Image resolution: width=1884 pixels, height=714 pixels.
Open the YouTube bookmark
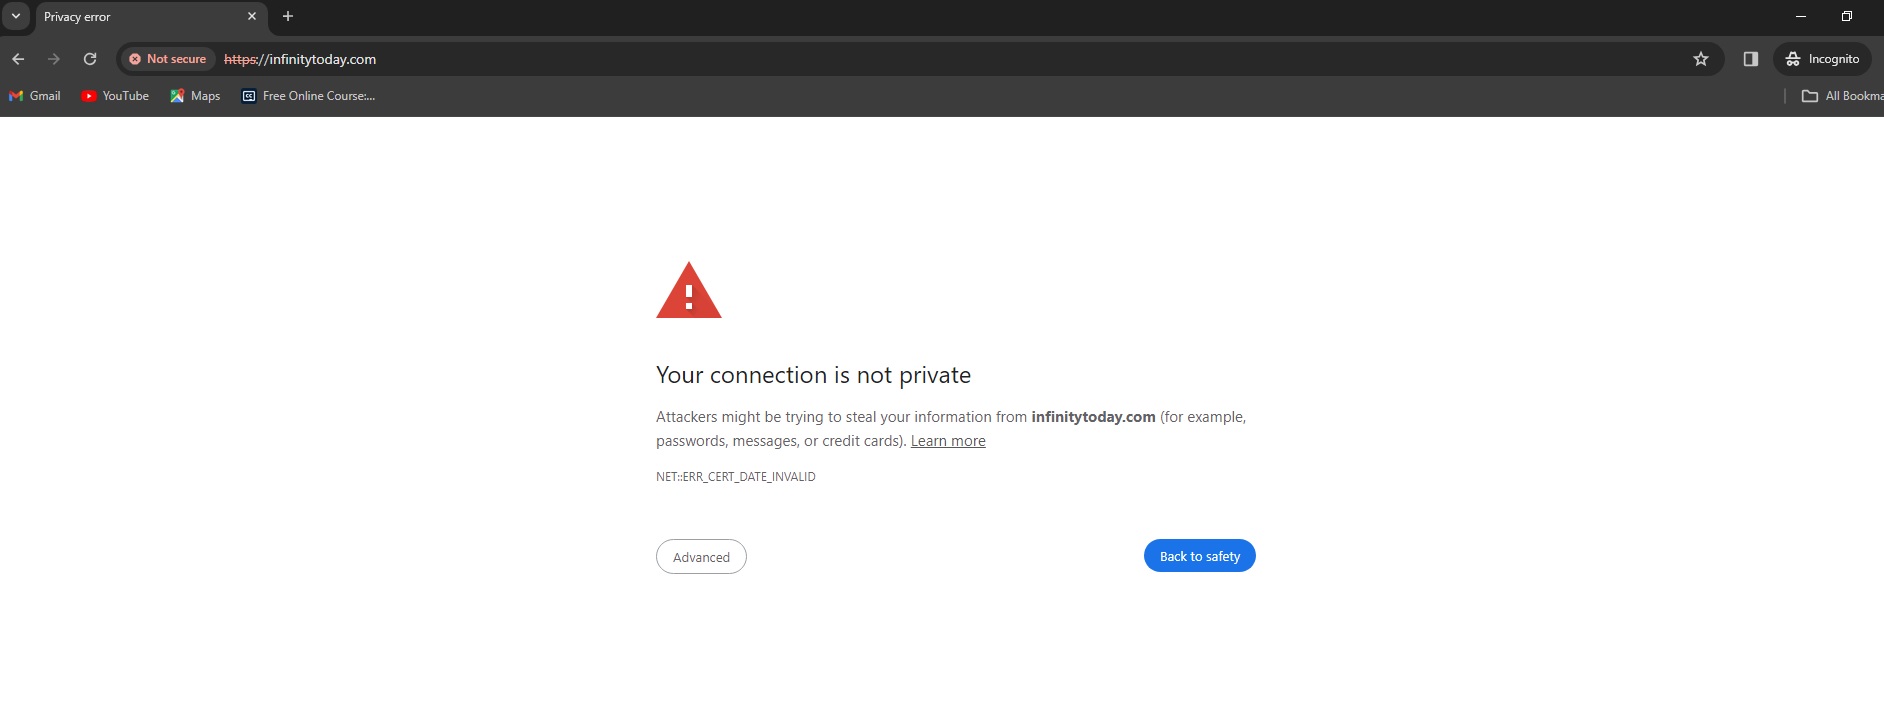(x=115, y=96)
